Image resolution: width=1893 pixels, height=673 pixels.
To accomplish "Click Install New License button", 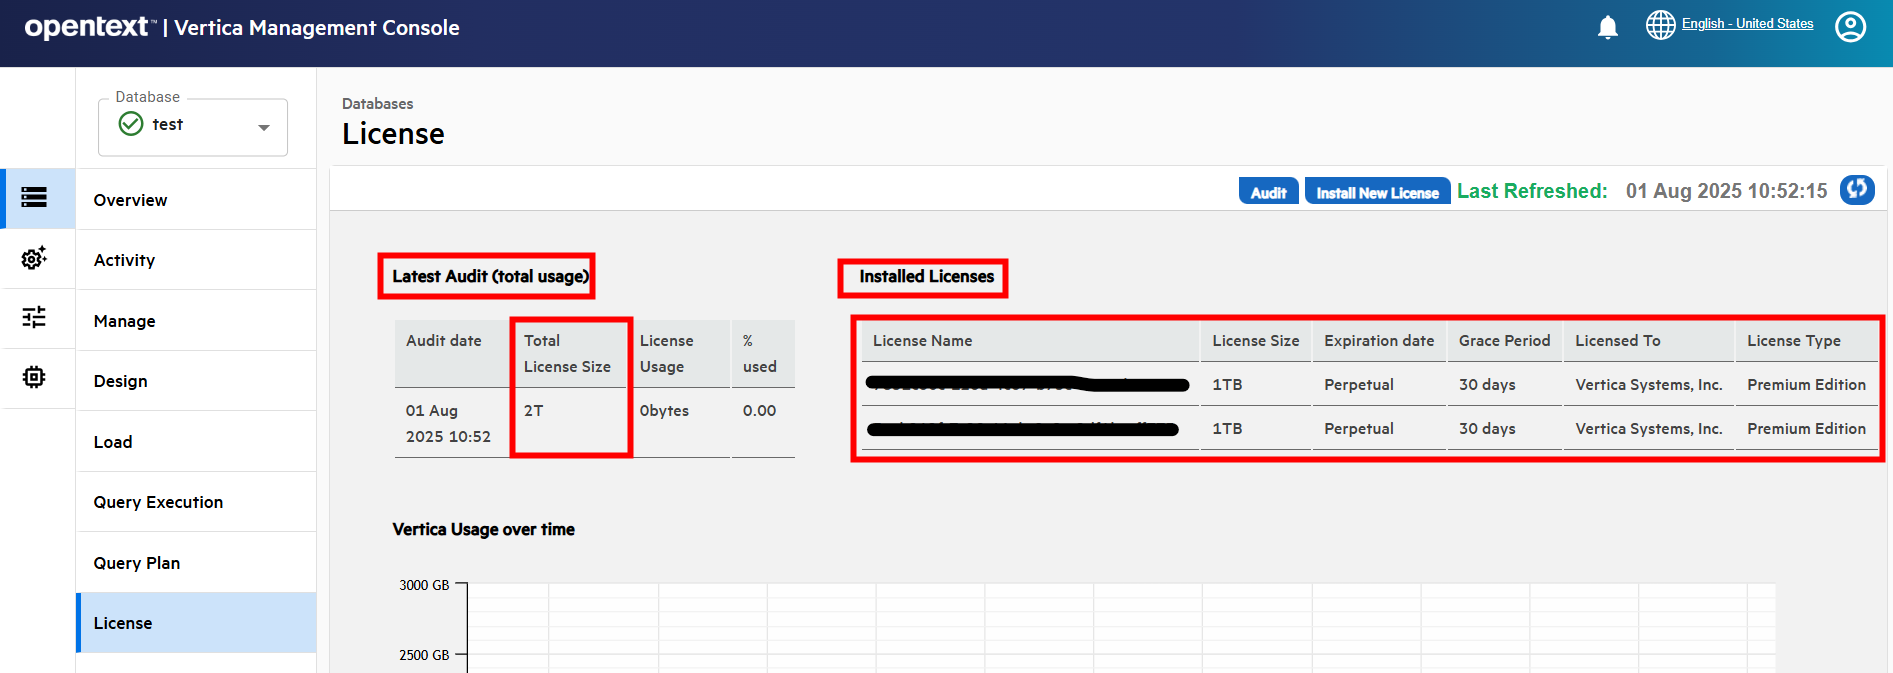I will pyautogui.click(x=1377, y=192).
